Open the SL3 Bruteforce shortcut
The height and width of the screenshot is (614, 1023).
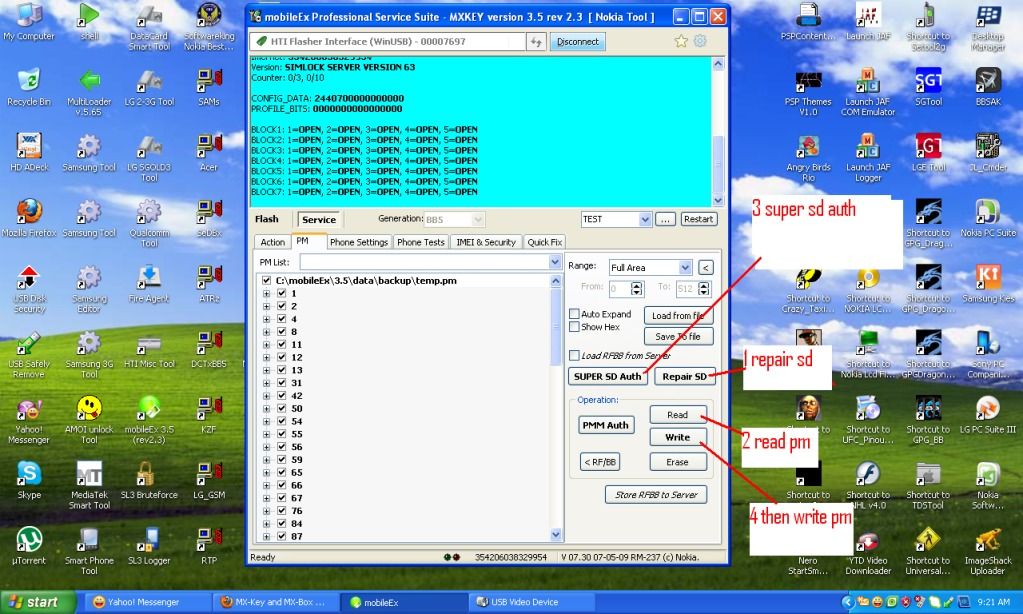point(149,480)
